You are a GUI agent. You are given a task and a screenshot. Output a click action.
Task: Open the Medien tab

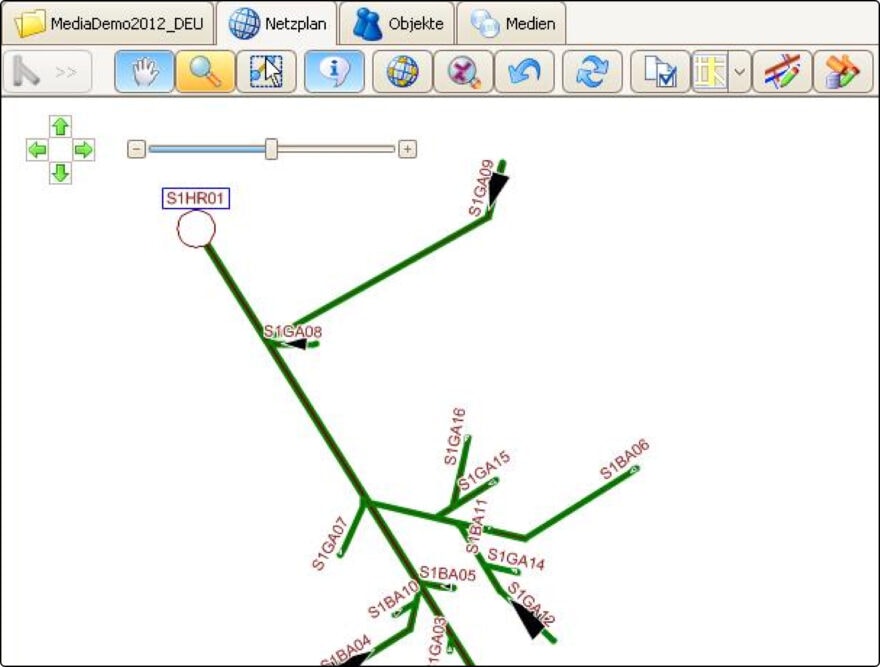512,24
